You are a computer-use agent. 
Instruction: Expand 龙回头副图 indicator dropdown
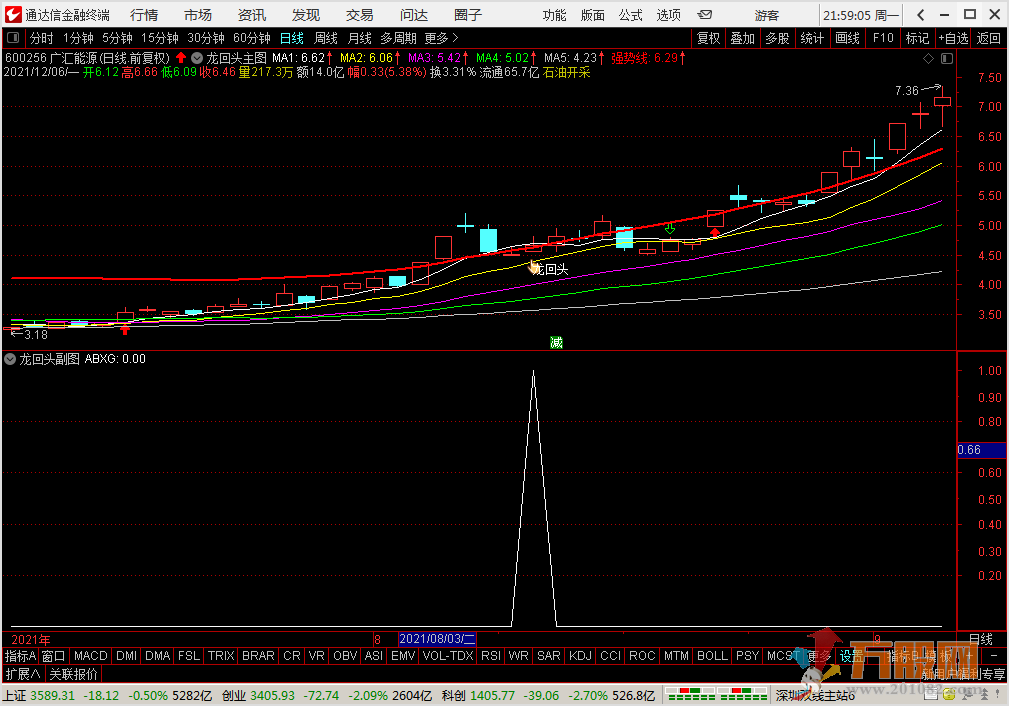click(10, 359)
